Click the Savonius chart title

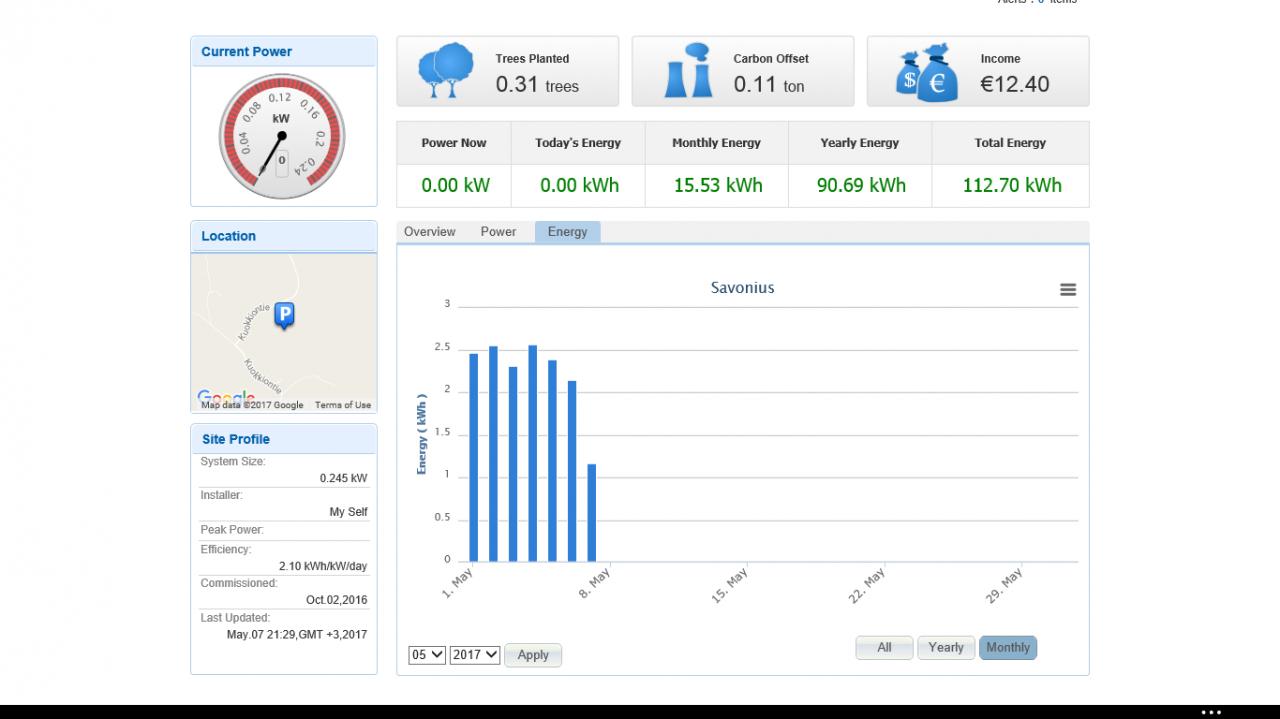pyautogui.click(x=743, y=288)
